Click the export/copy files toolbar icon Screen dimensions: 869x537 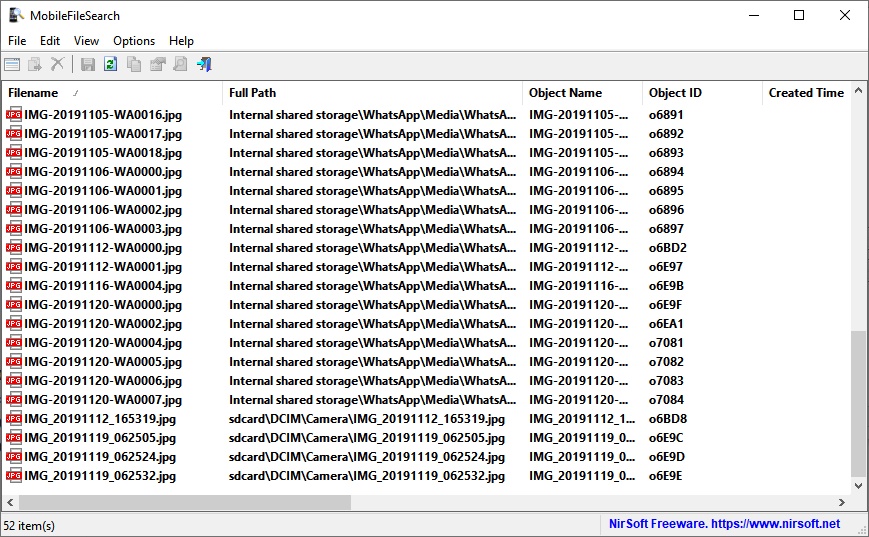coord(35,64)
